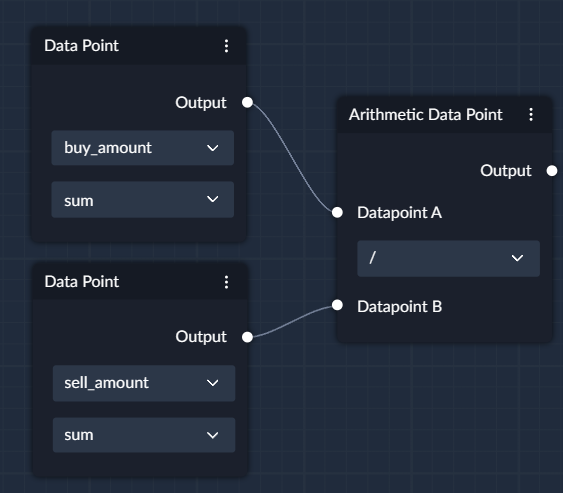Click Output port of sell_amount node
This screenshot has width=563, height=493.
tap(247, 337)
